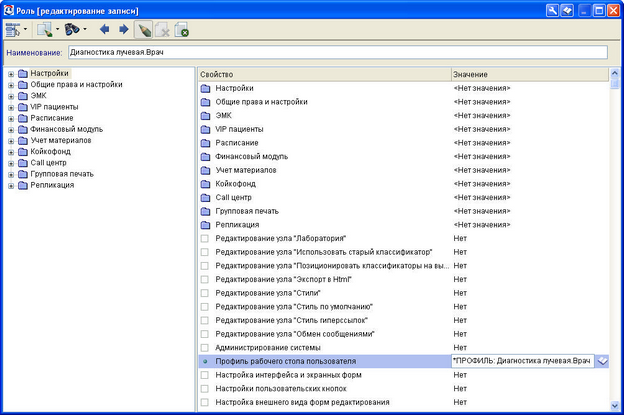Open dropdown arrow next to copy-with-pencil icon
Image resolution: width=624 pixels, height=415 pixels.
[x=57, y=29]
